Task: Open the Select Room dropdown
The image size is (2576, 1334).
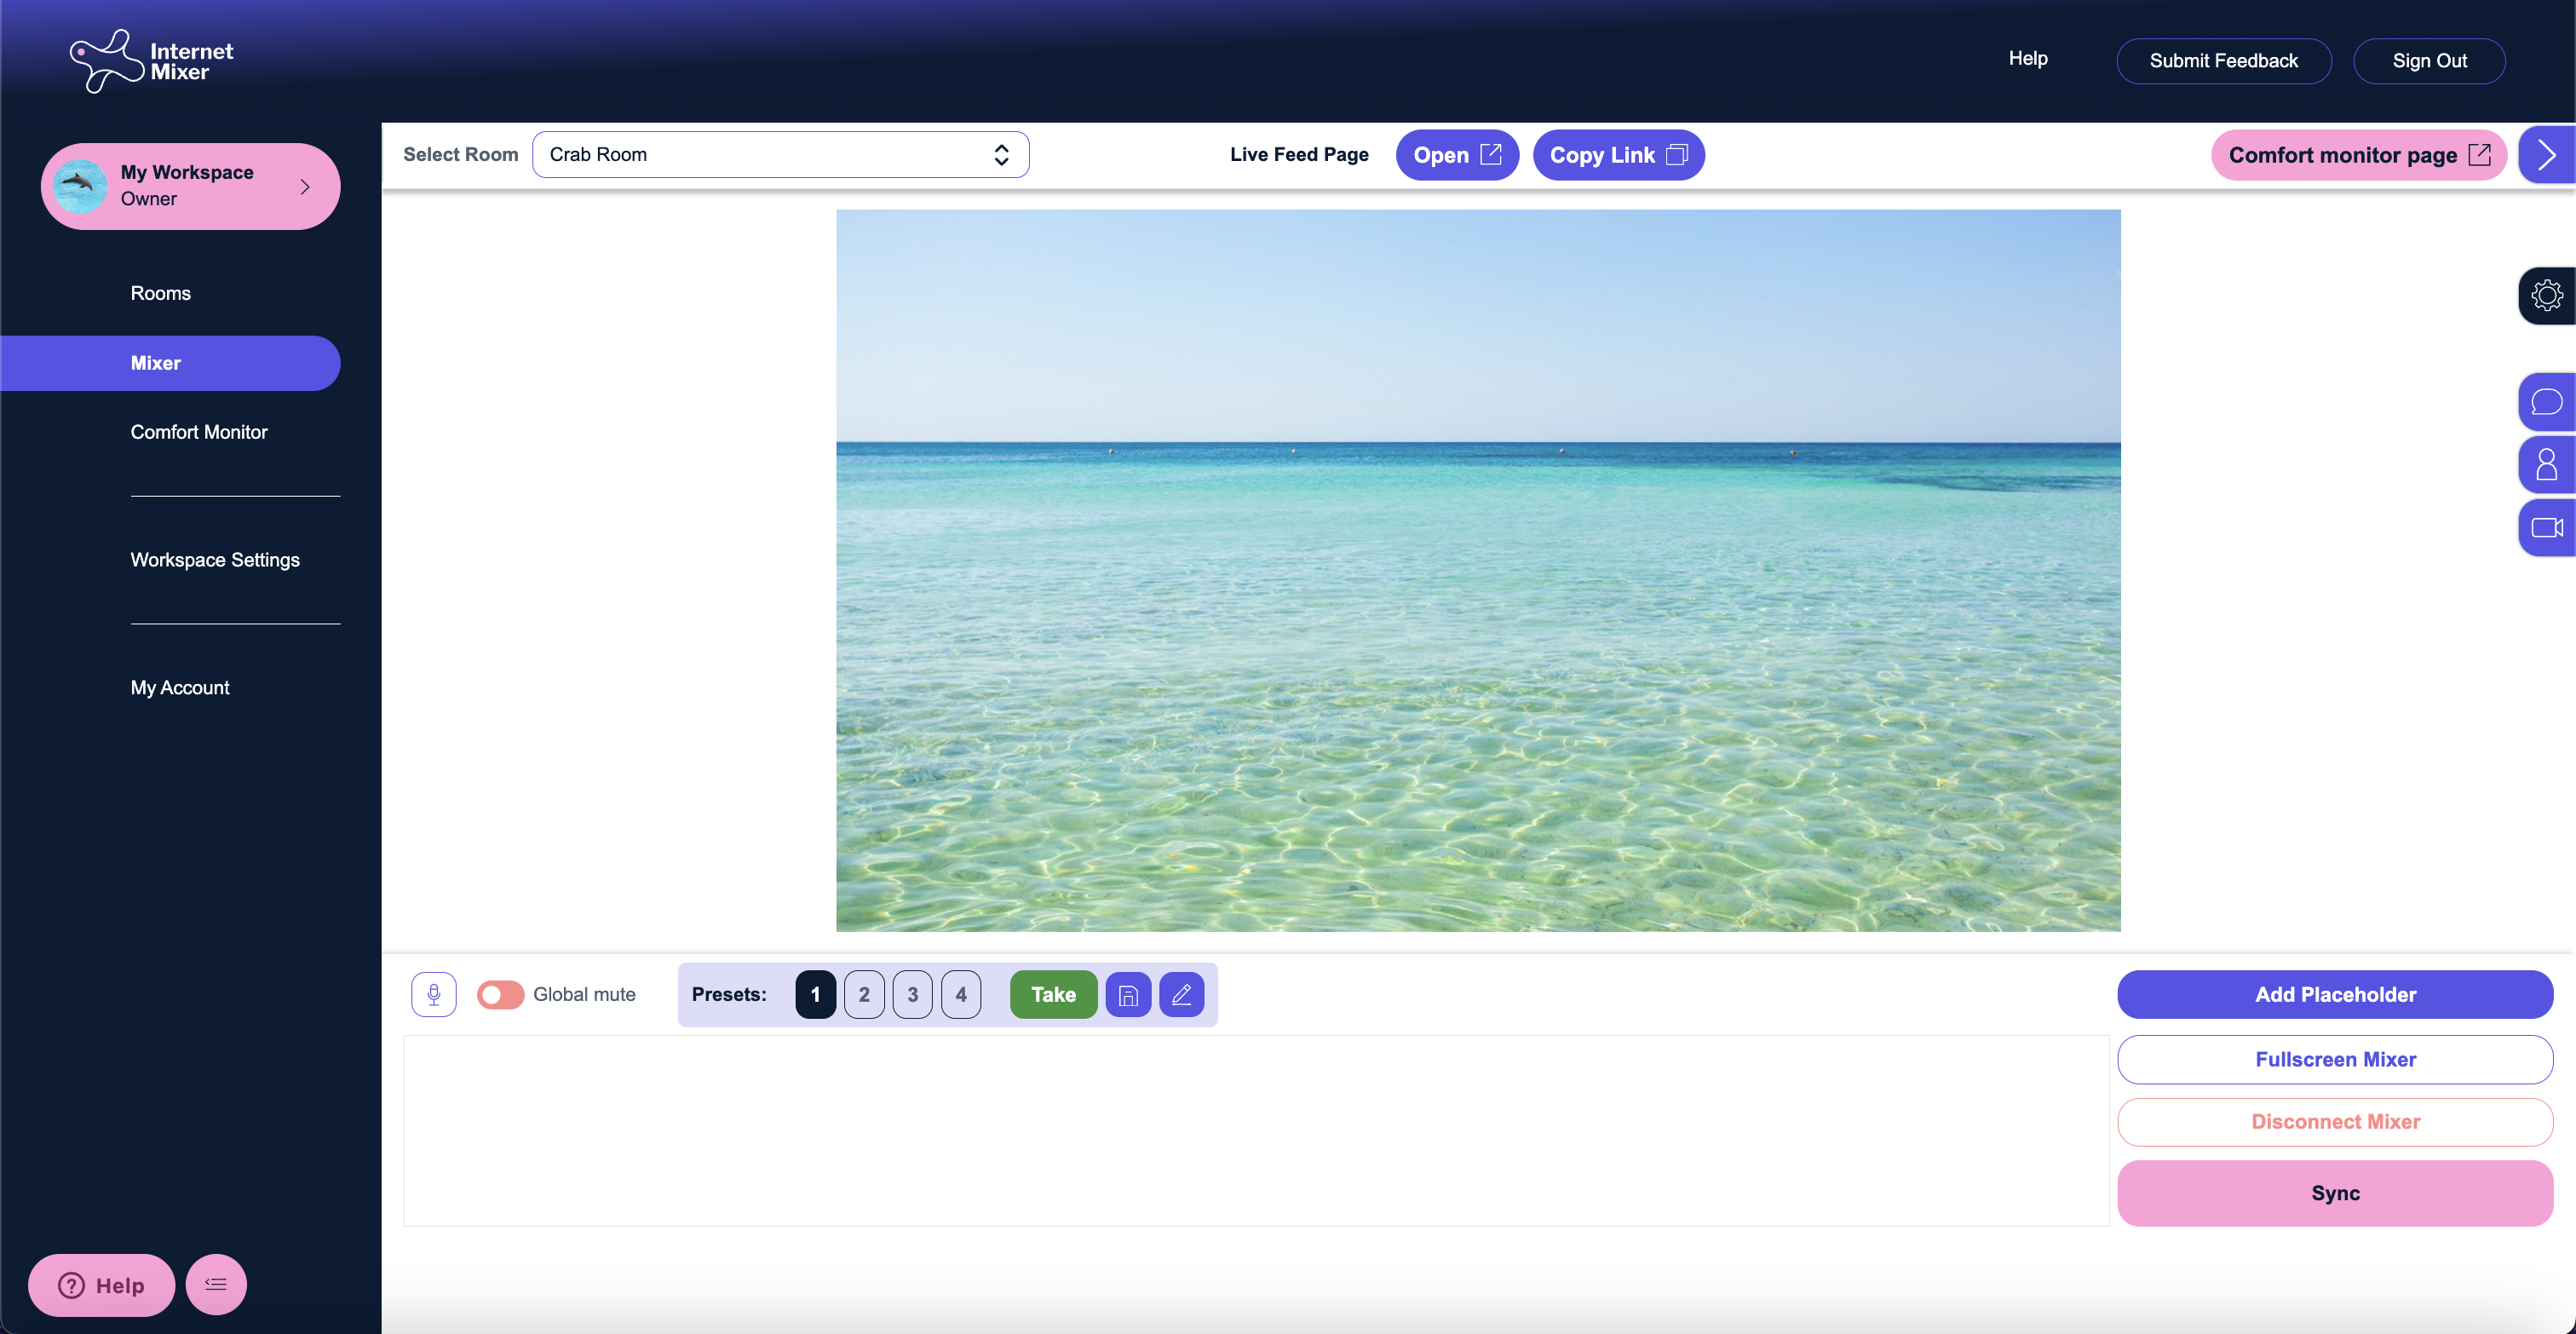Action: pos(781,154)
